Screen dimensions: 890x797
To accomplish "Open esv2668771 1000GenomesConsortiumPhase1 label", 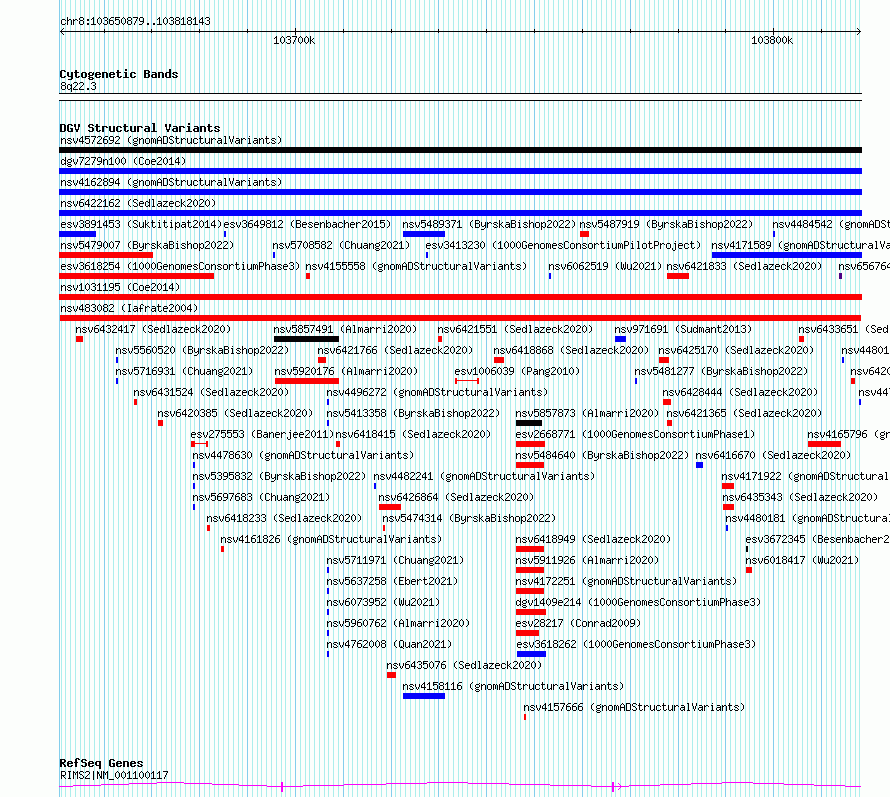I will [x=635, y=434].
